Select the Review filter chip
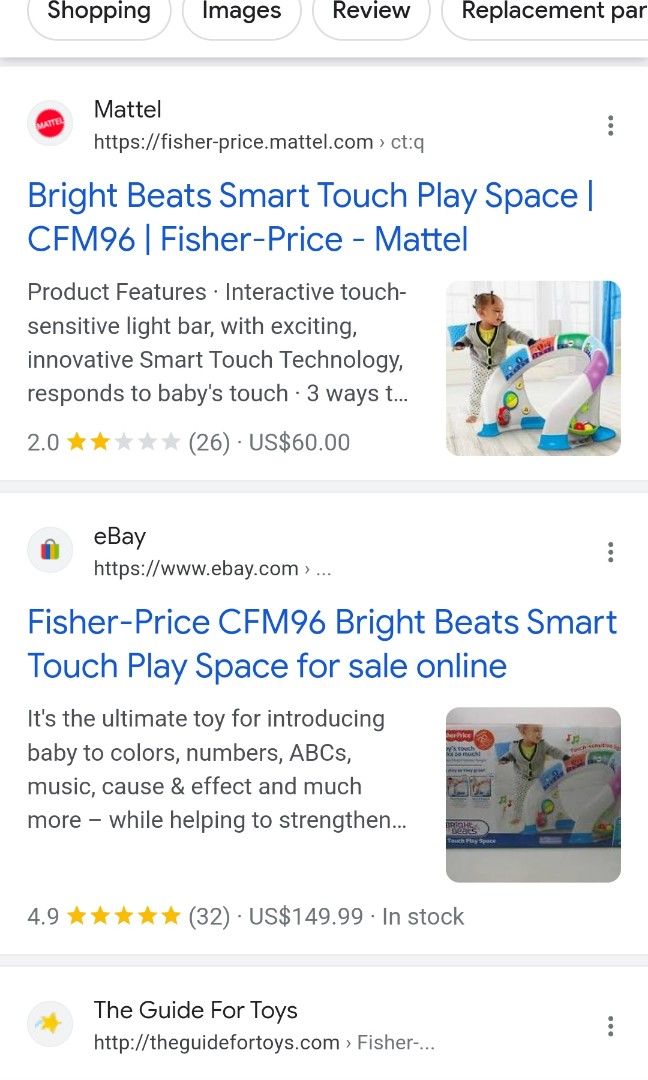 click(371, 12)
